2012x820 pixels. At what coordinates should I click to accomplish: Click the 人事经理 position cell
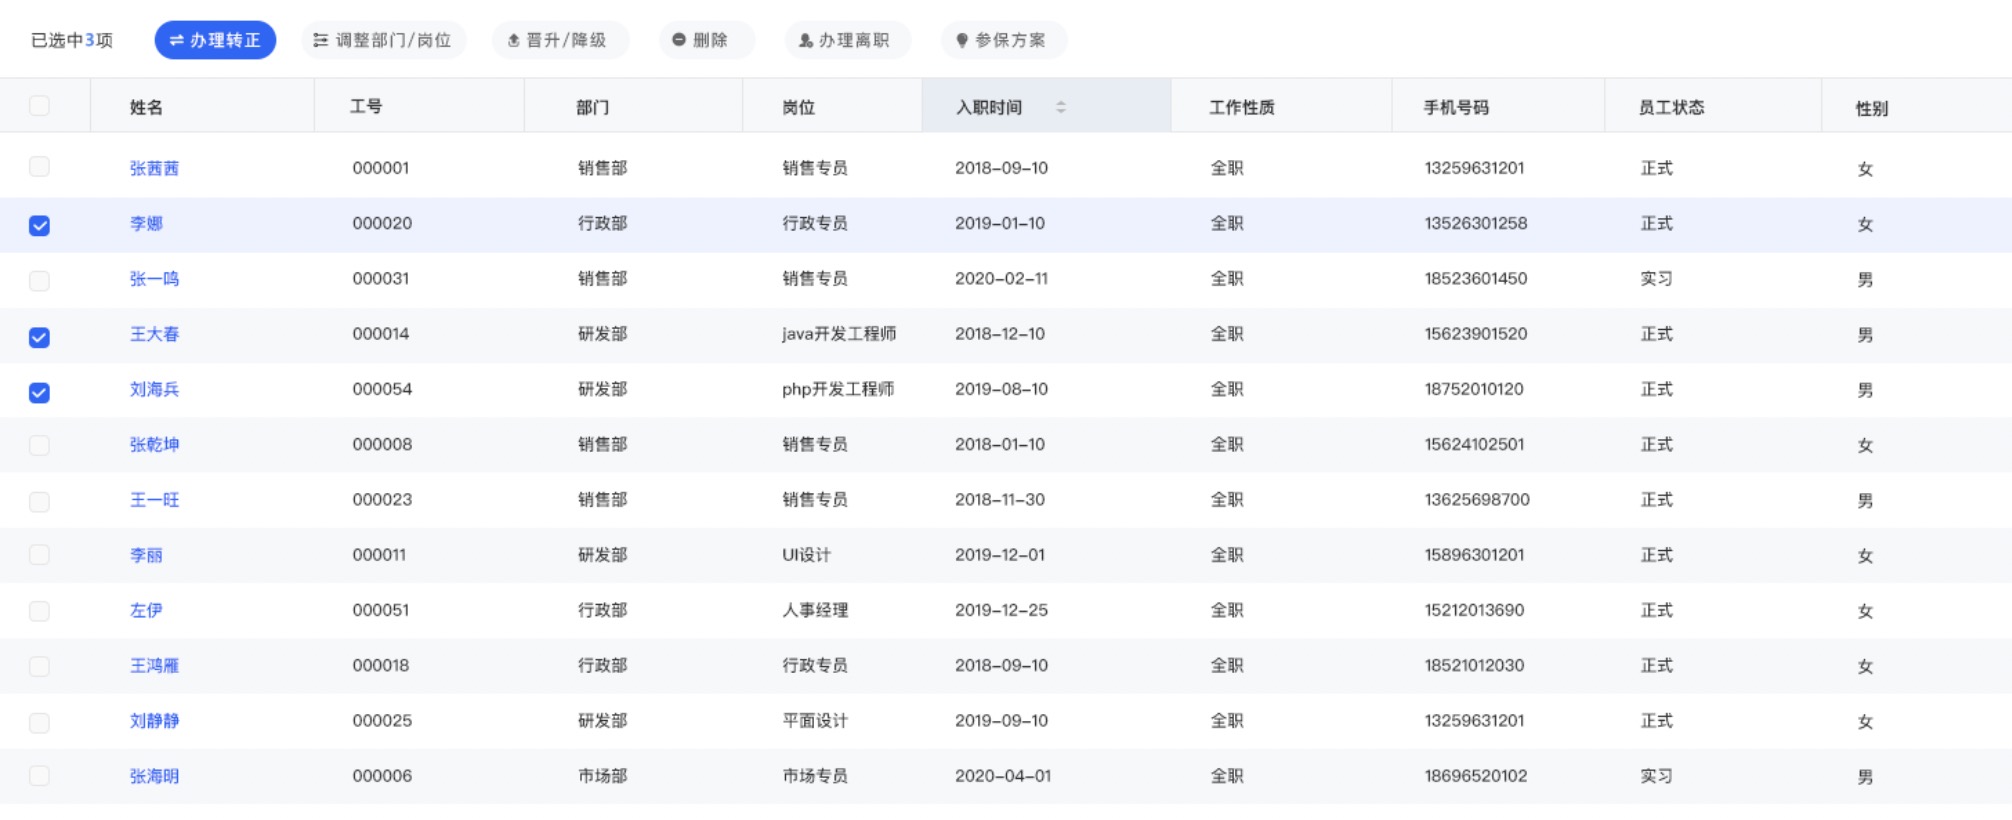[x=815, y=610]
